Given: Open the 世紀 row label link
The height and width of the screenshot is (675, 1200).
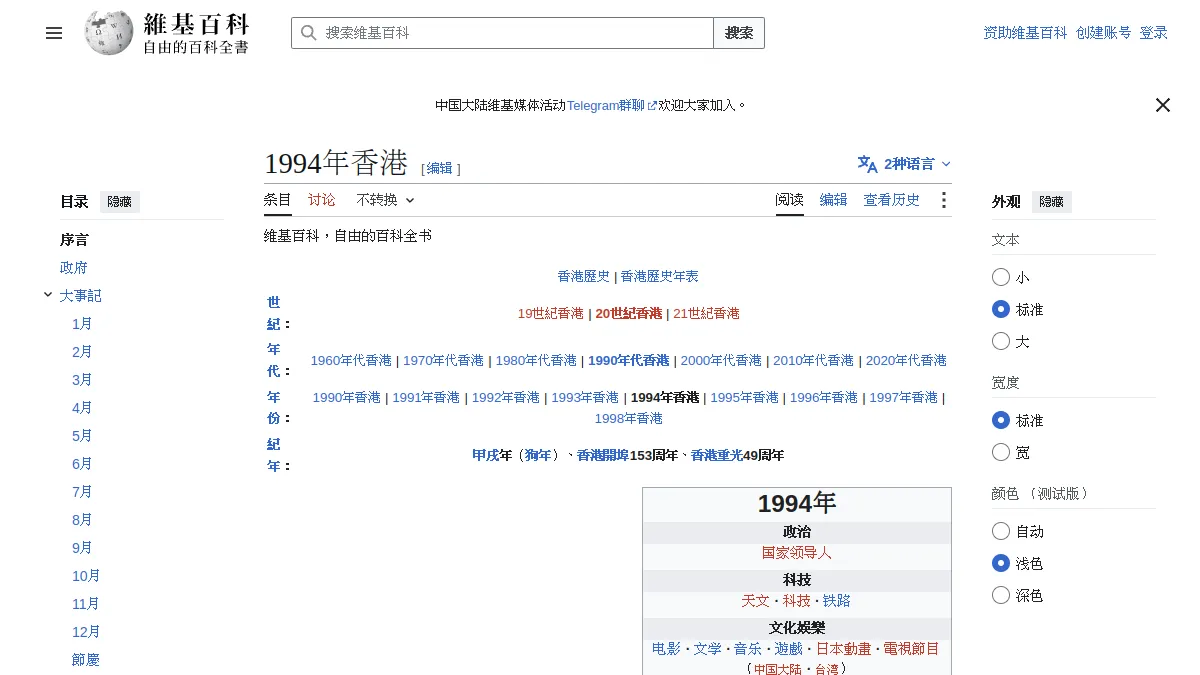Looking at the screenshot, I should [274, 313].
